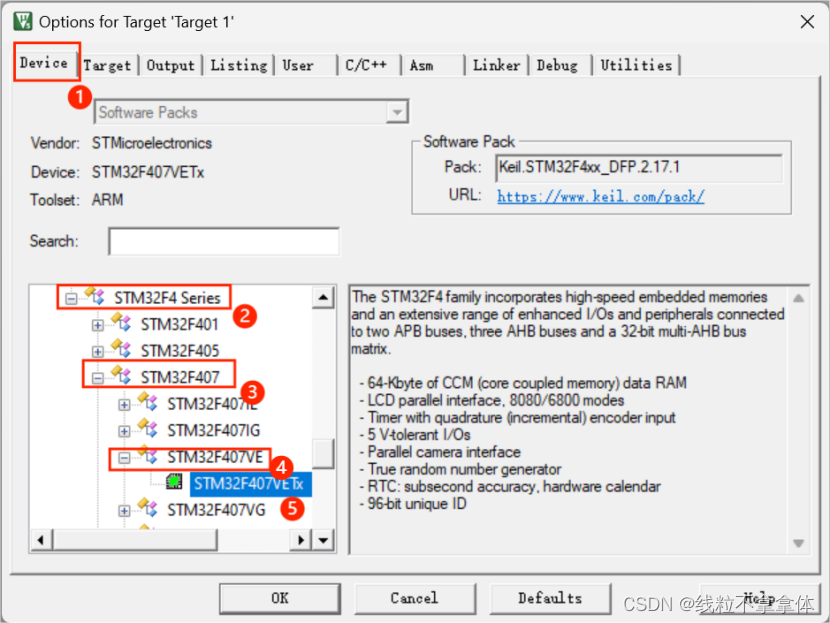Open the Software Packs dropdown

pos(396,112)
